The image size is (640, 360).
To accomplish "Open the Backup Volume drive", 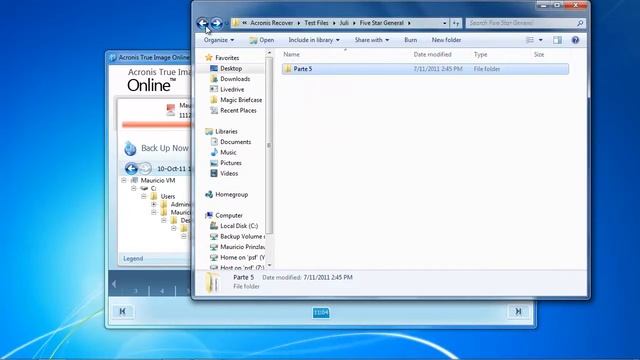I will point(241,237).
